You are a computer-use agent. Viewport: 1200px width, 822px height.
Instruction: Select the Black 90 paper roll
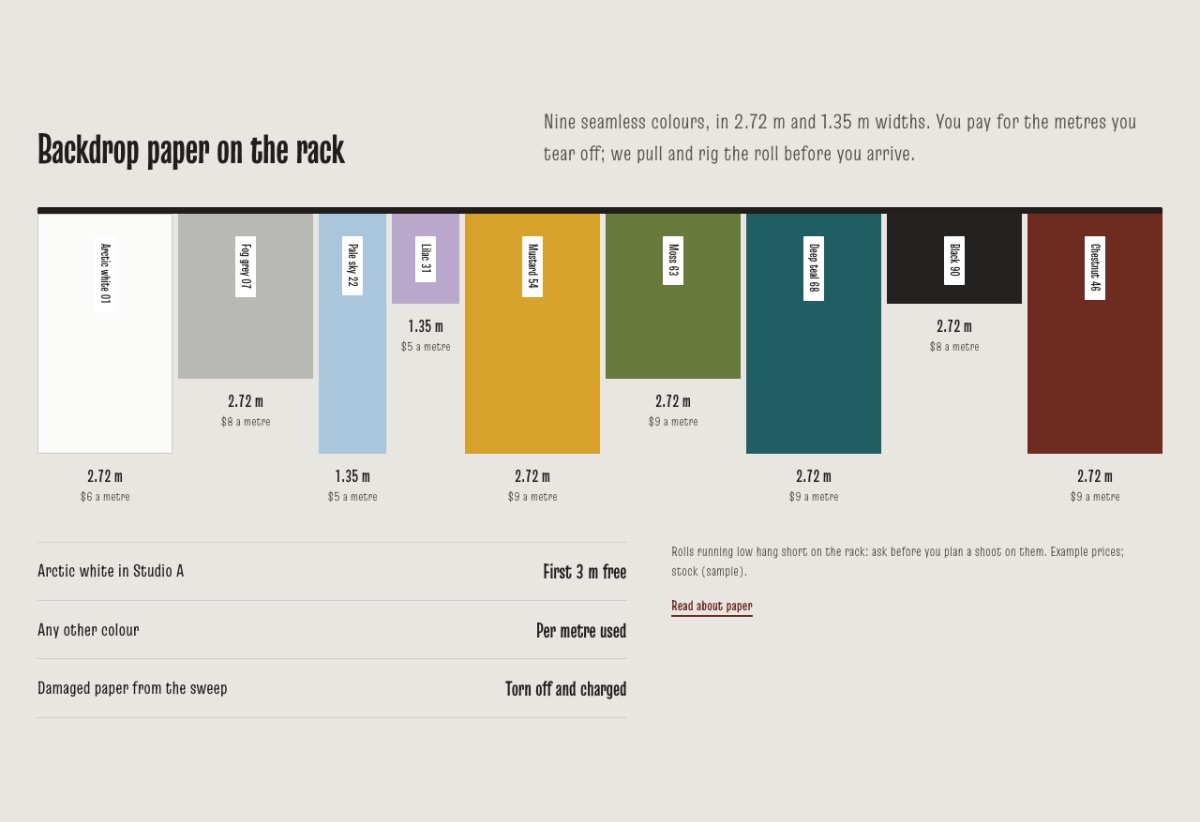[x=954, y=258]
